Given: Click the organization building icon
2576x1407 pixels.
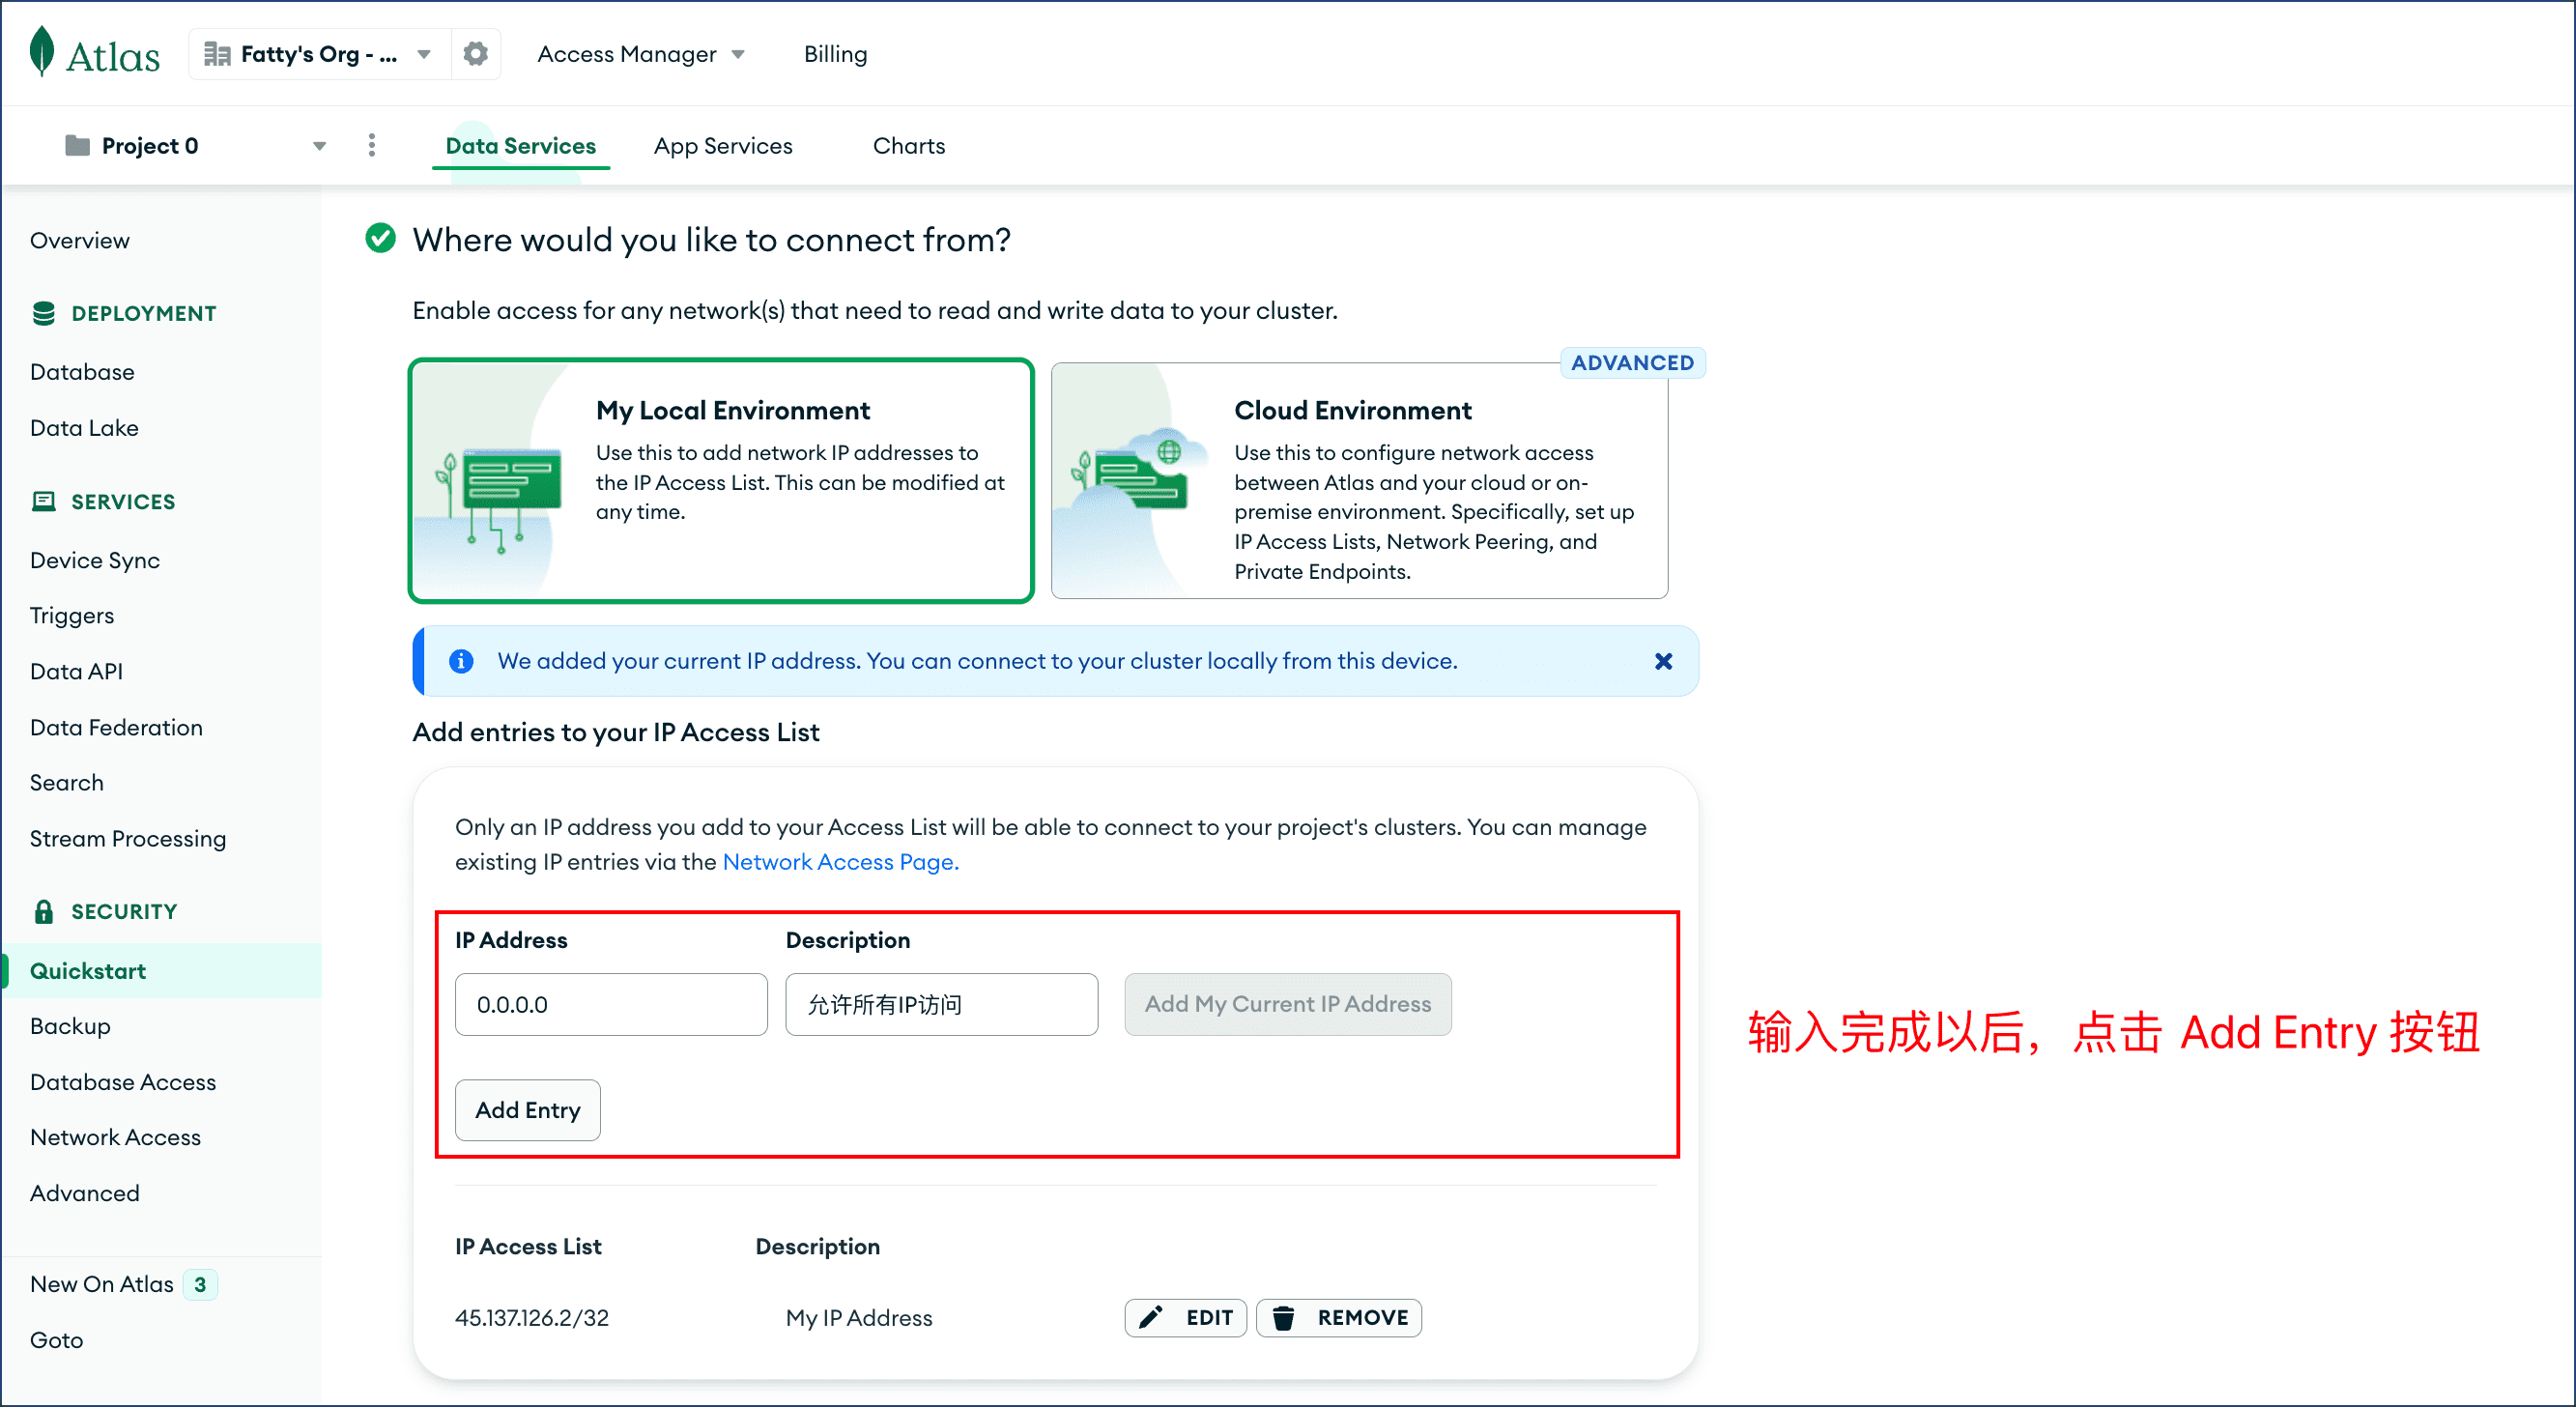Looking at the screenshot, I should pyautogui.click(x=217, y=54).
